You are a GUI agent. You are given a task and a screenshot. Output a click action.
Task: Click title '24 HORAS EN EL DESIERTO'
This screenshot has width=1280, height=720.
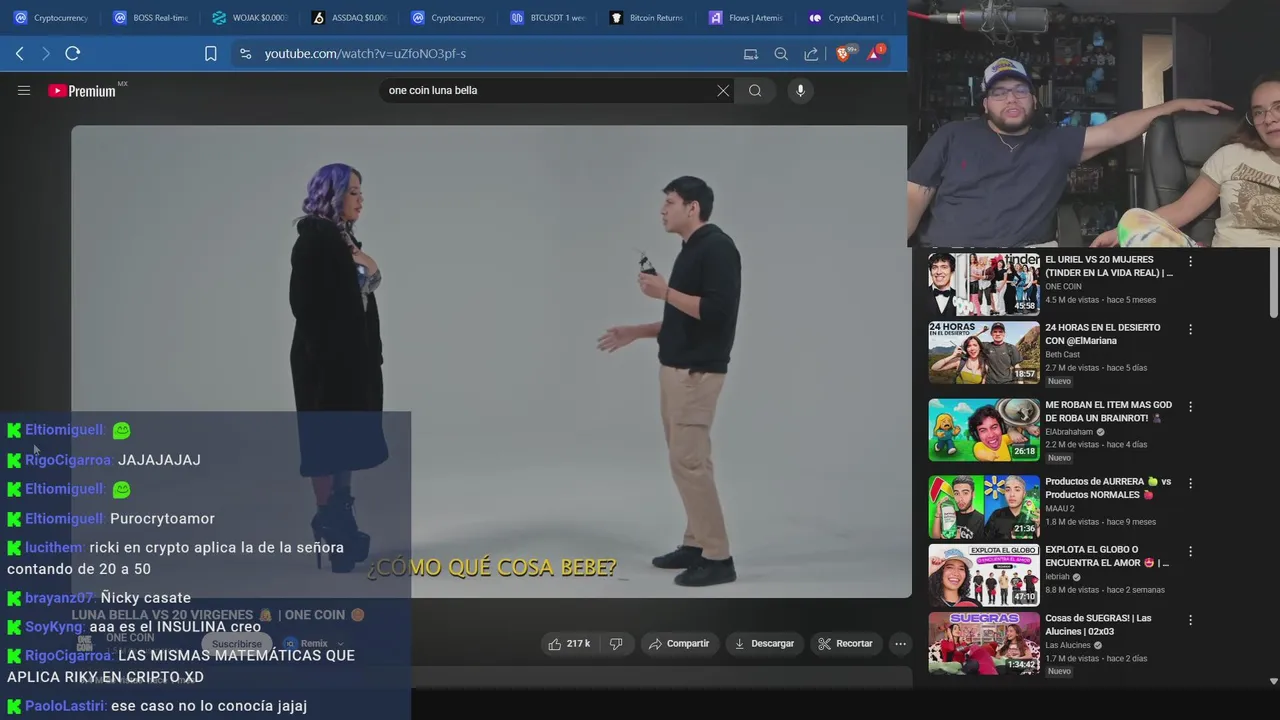coord(1103,334)
